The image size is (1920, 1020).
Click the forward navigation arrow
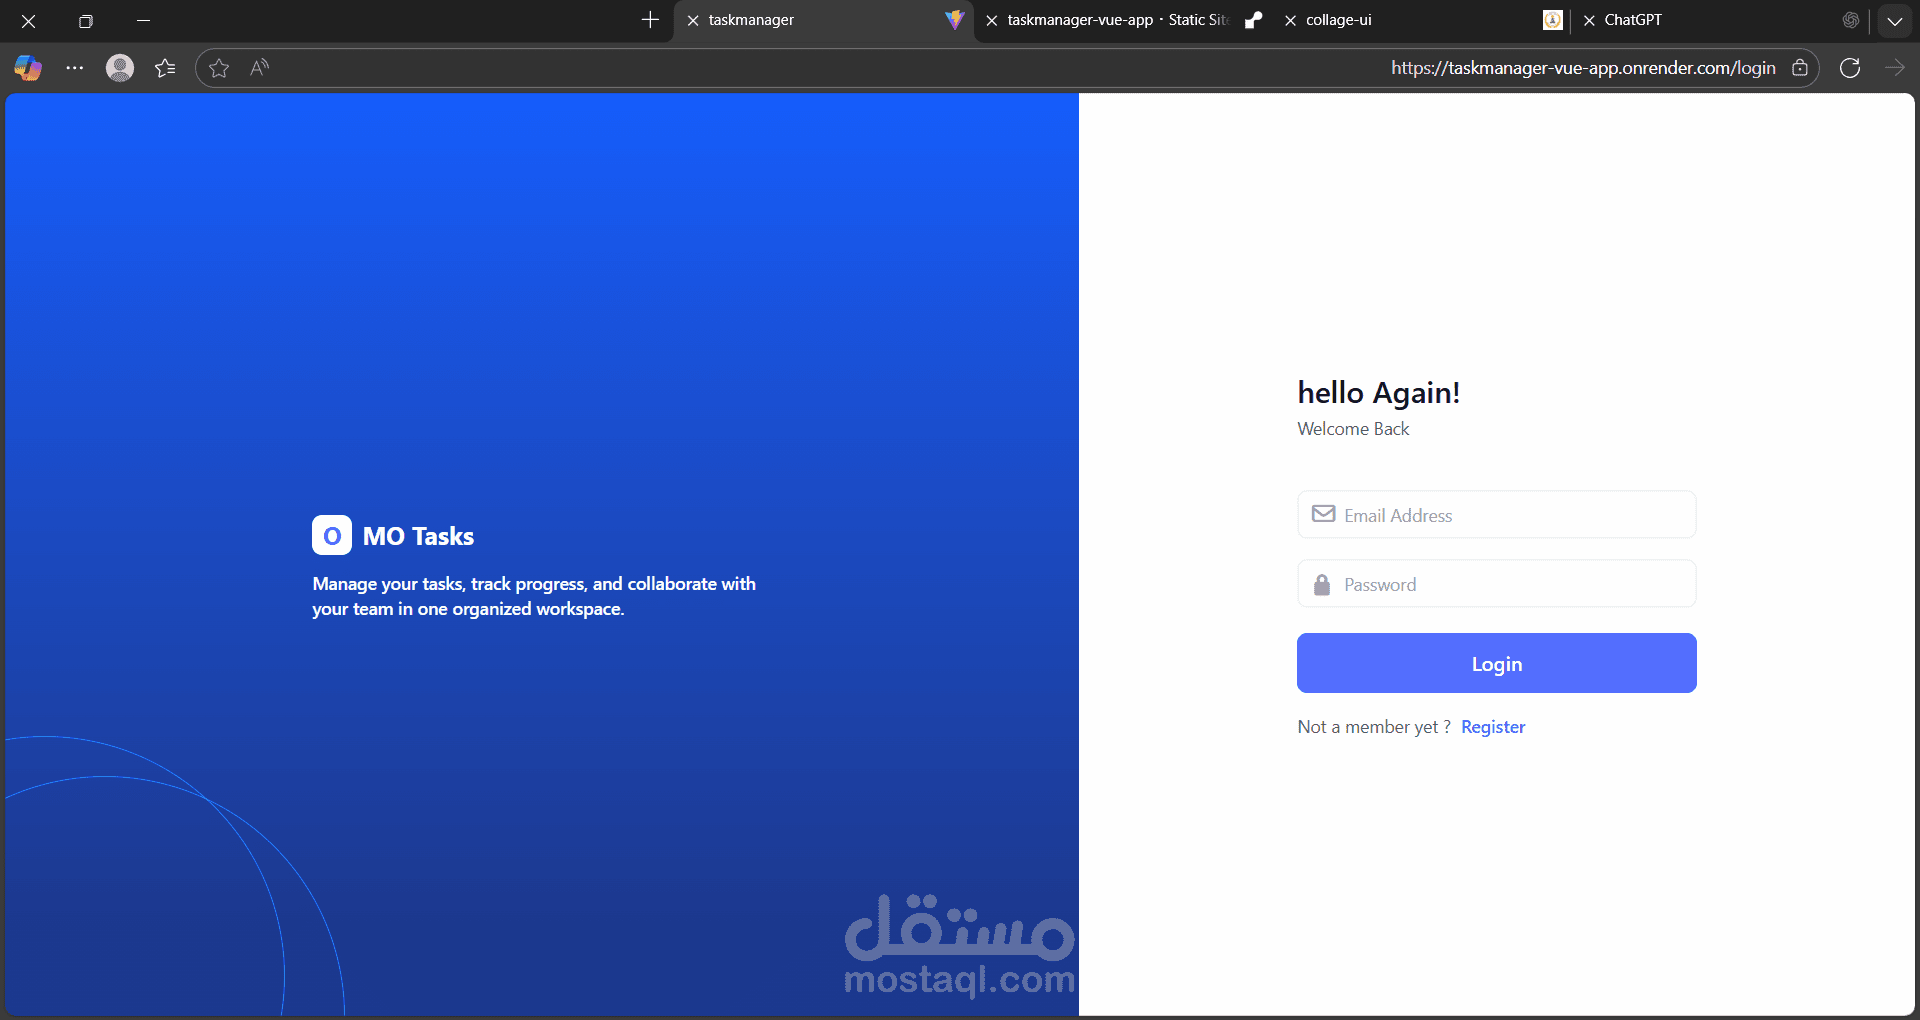[x=1894, y=68]
